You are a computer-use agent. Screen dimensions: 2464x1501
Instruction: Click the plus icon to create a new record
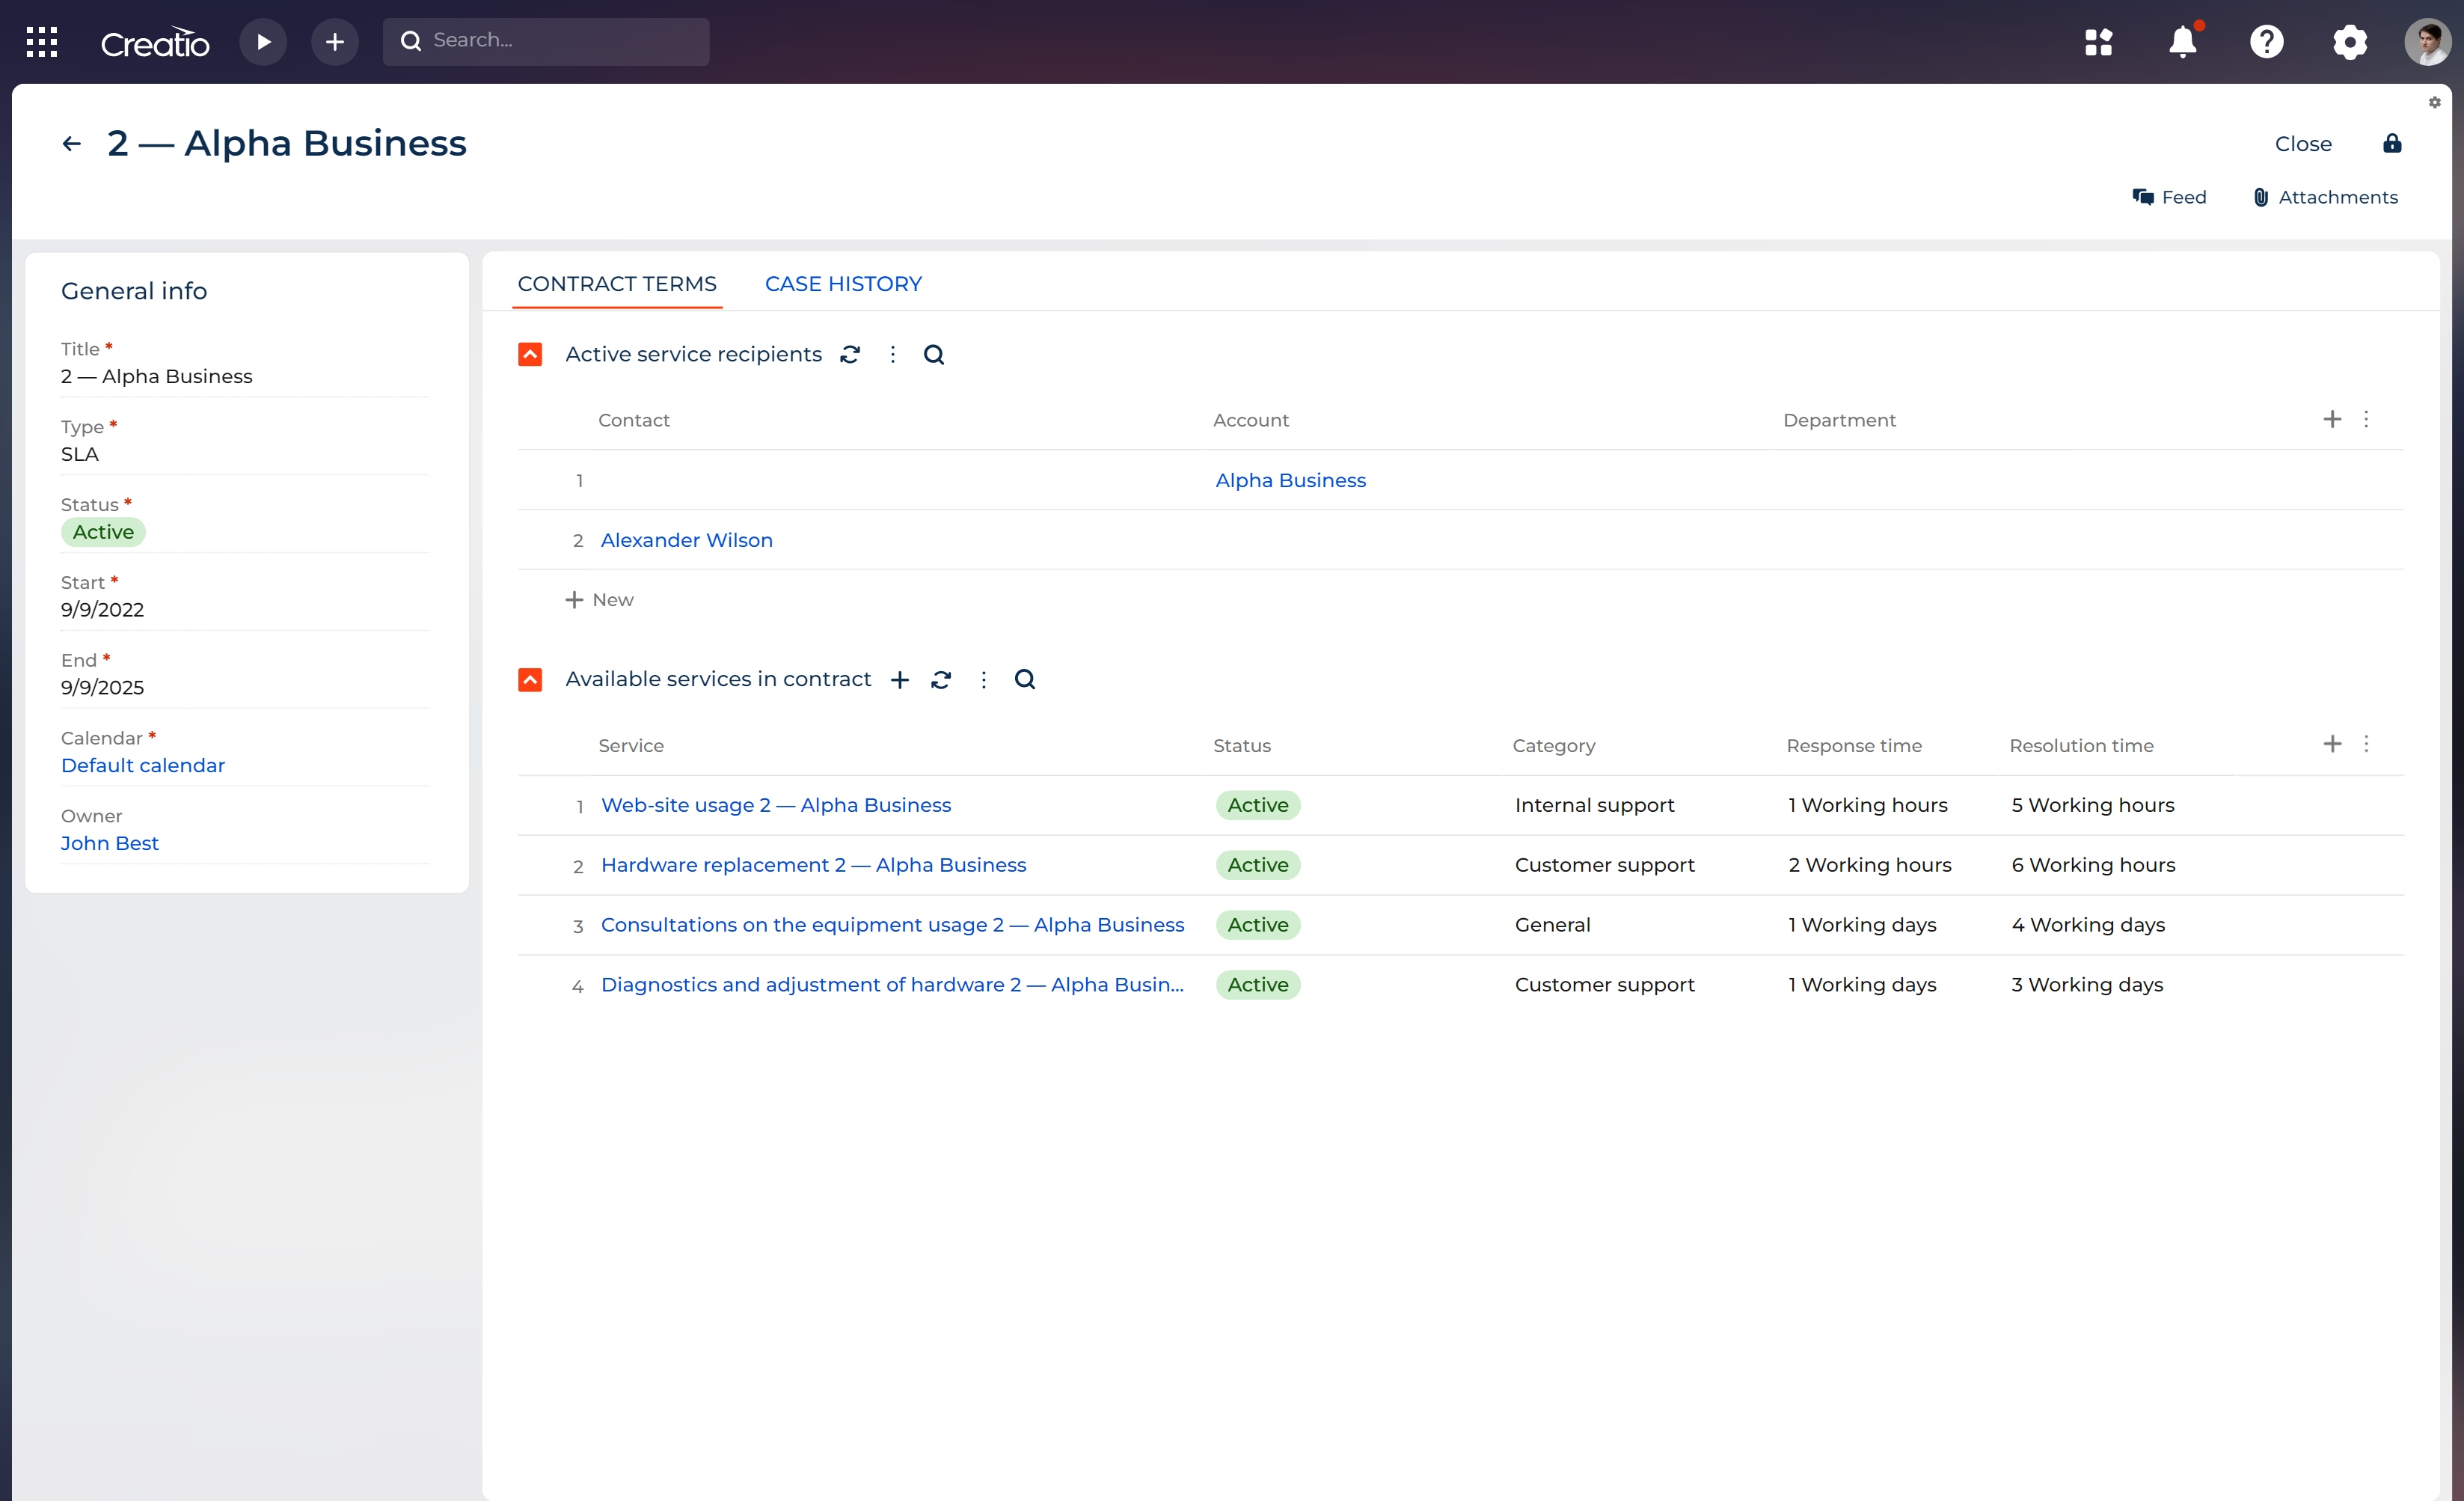click(x=335, y=41)
